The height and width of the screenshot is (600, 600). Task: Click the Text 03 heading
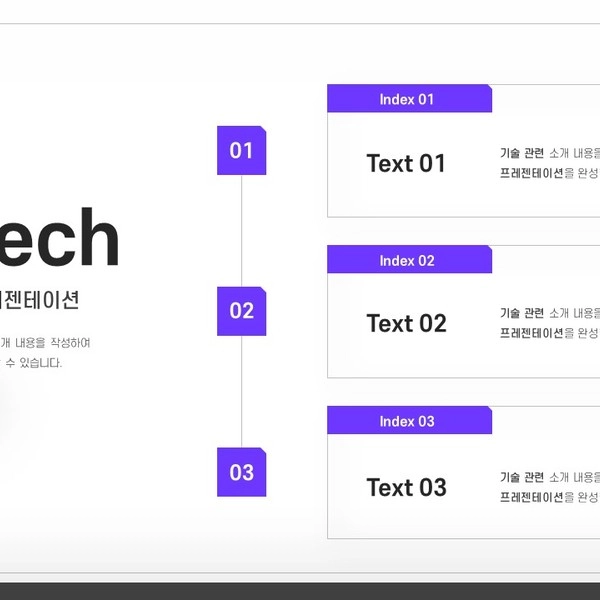[406, 488]
